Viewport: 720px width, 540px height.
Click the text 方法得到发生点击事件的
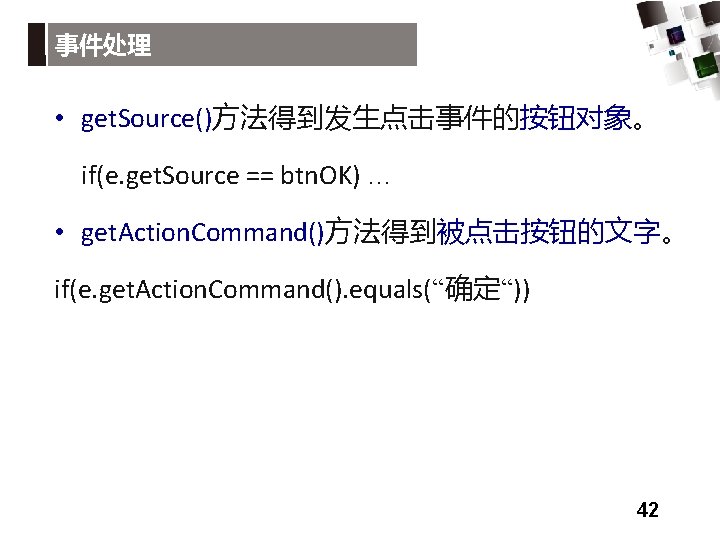click(366, 118)
